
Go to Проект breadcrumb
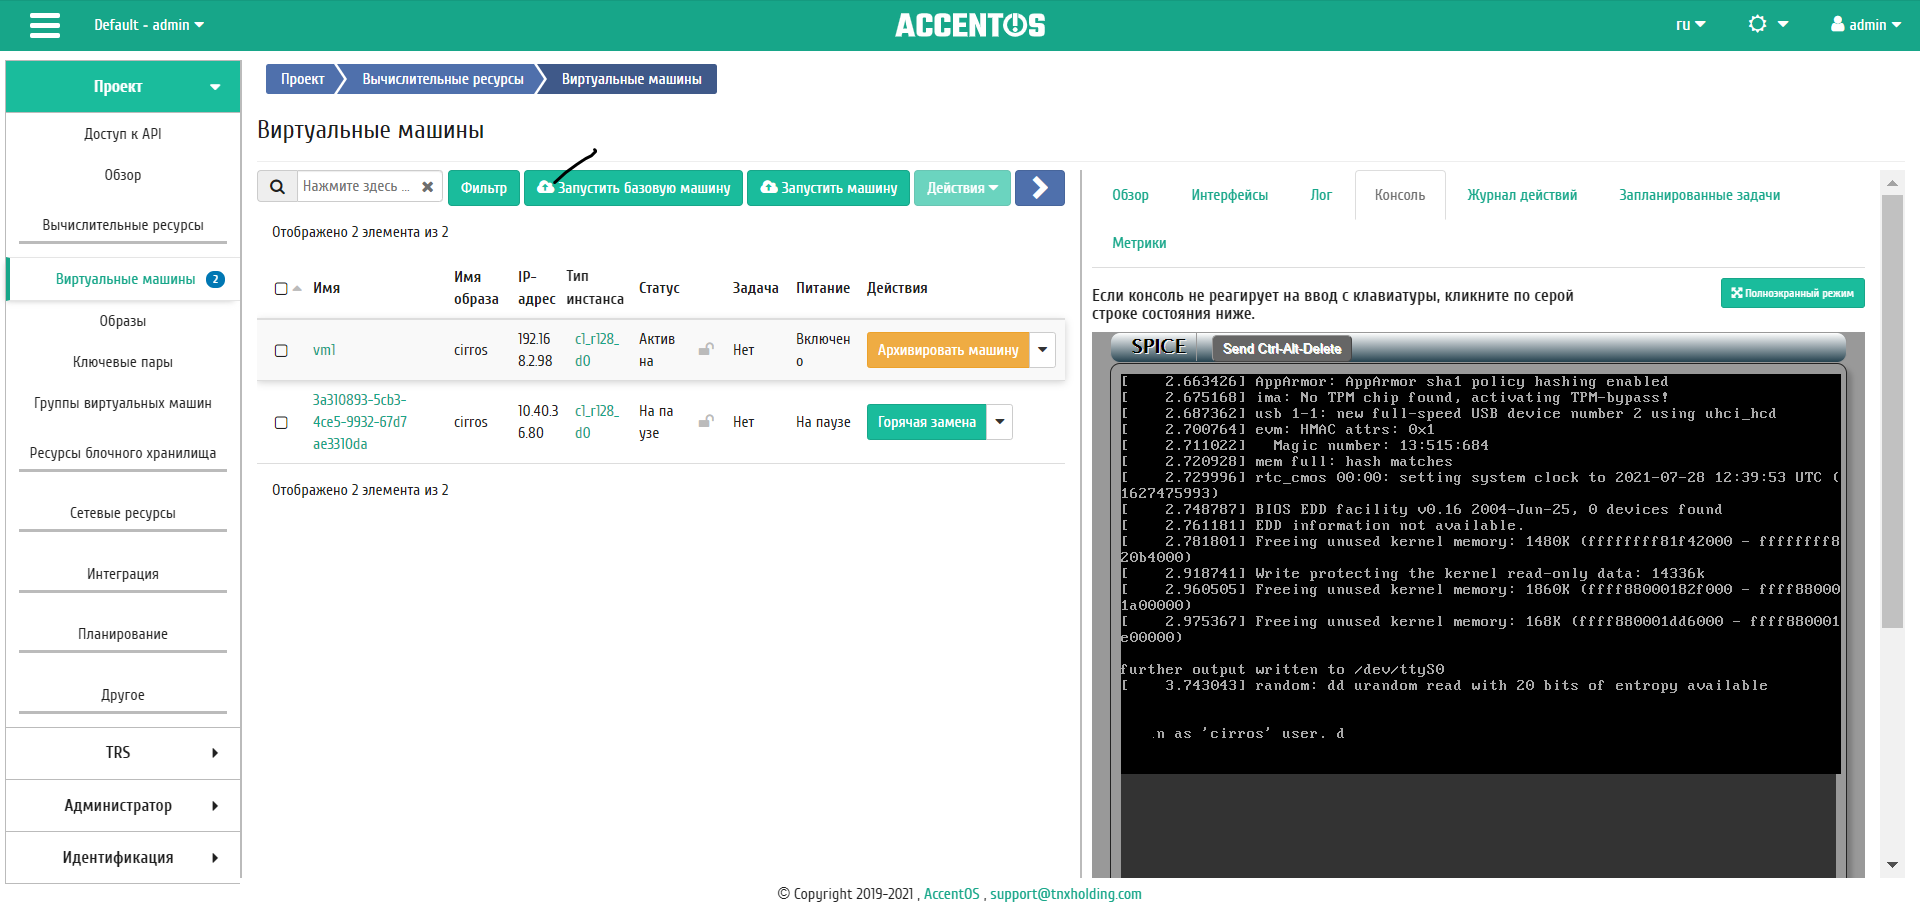tap(302, 79)
